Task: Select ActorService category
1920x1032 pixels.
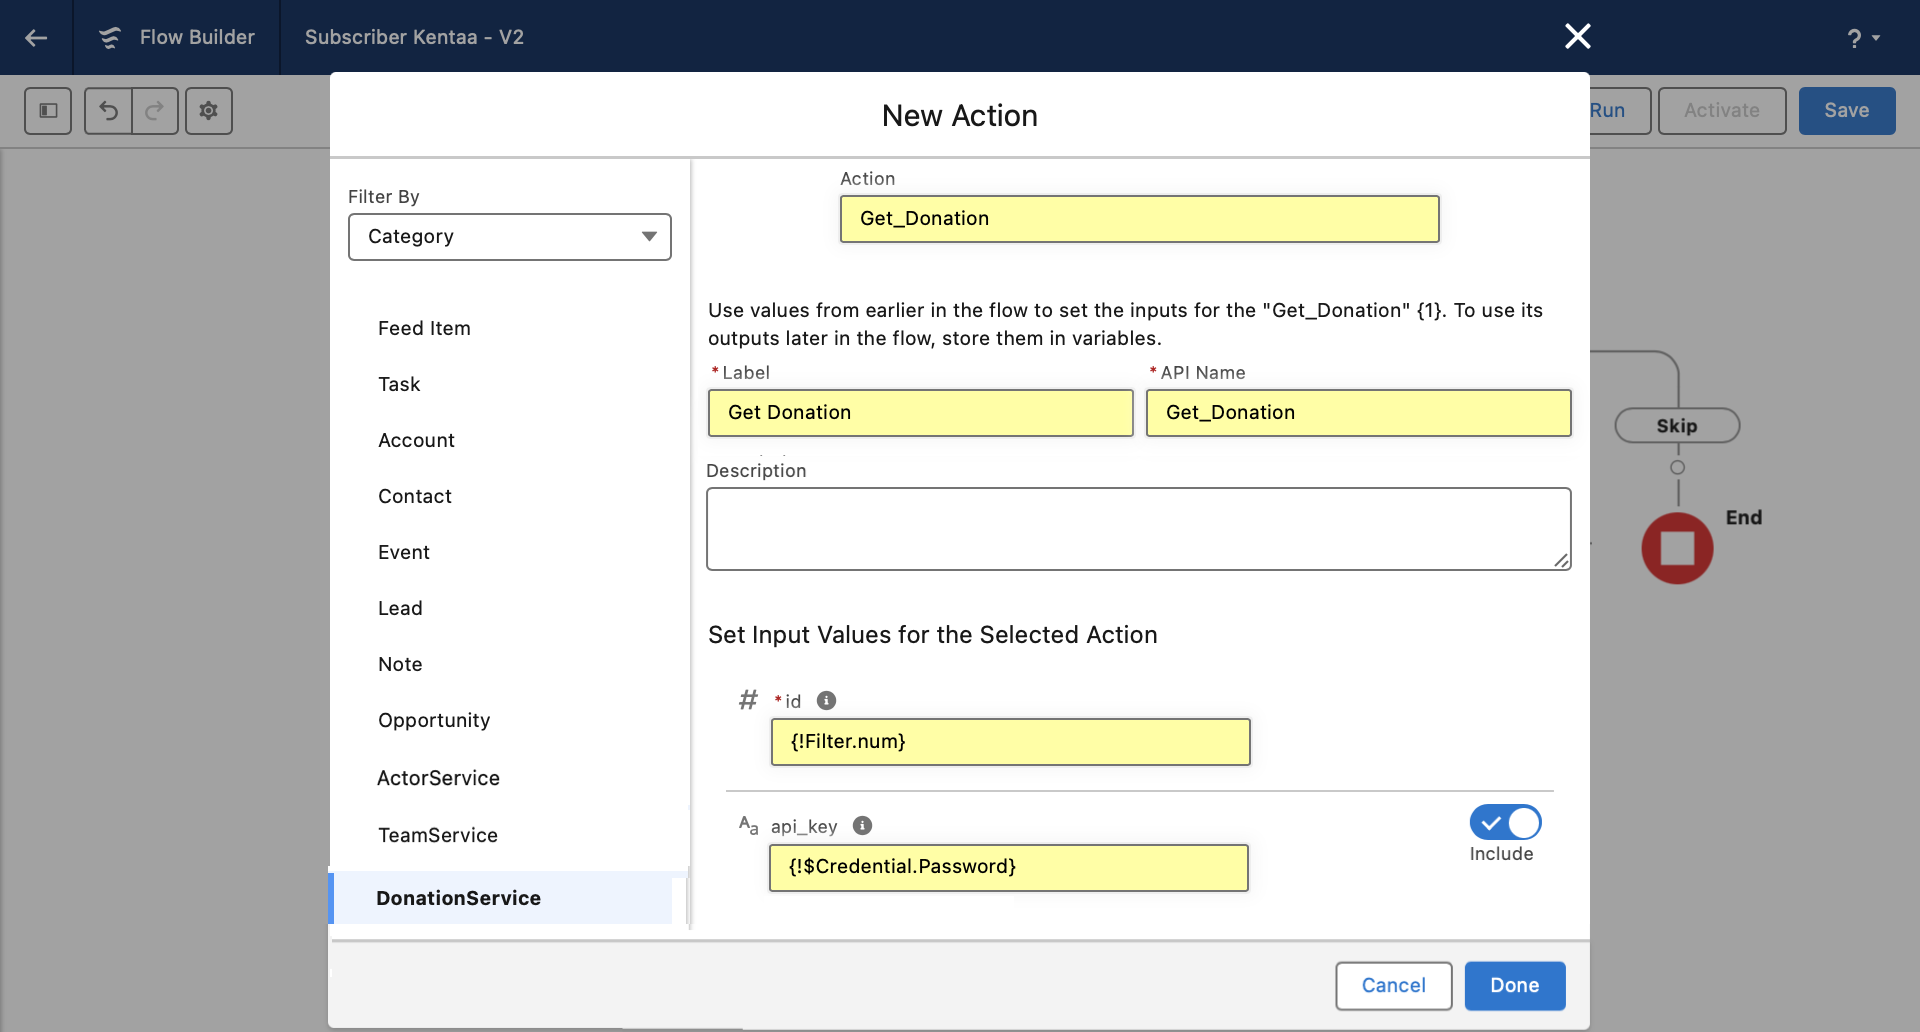Action: click(438, 778)
